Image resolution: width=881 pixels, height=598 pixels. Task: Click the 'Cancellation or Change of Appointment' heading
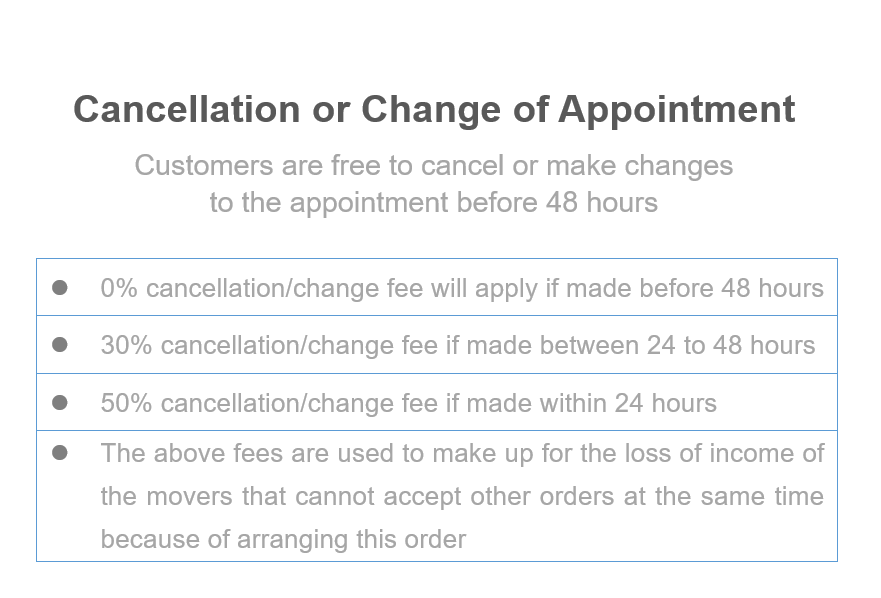coord(434,109)
